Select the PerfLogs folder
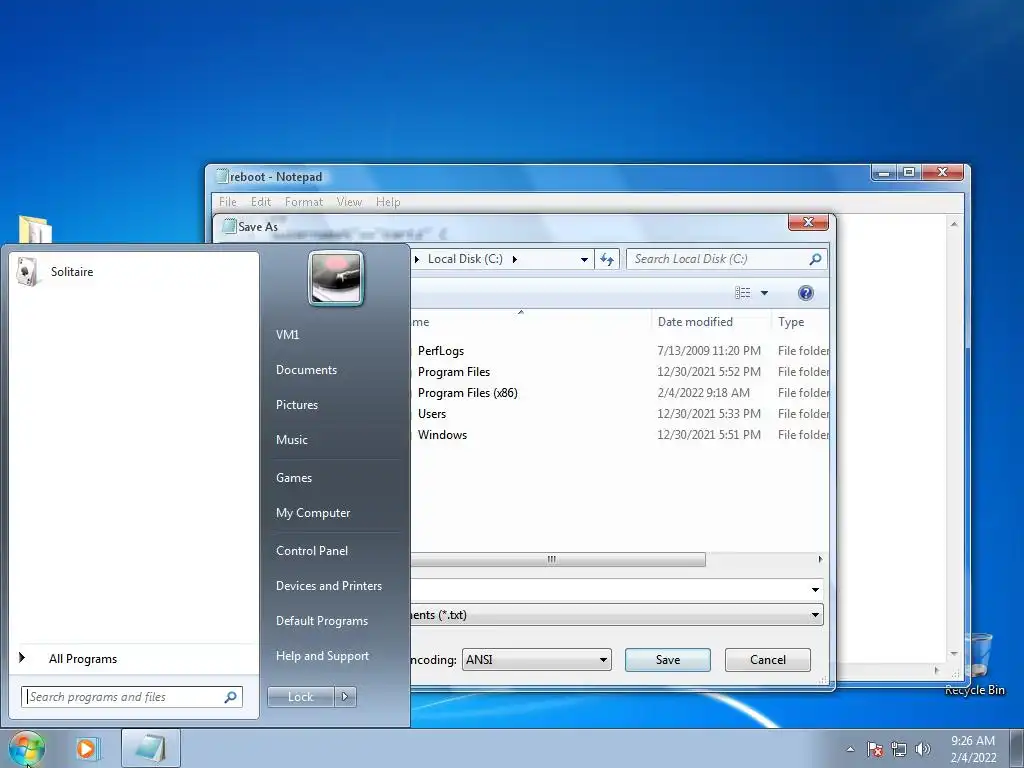 pyautogui.click(x=441, y=351)
